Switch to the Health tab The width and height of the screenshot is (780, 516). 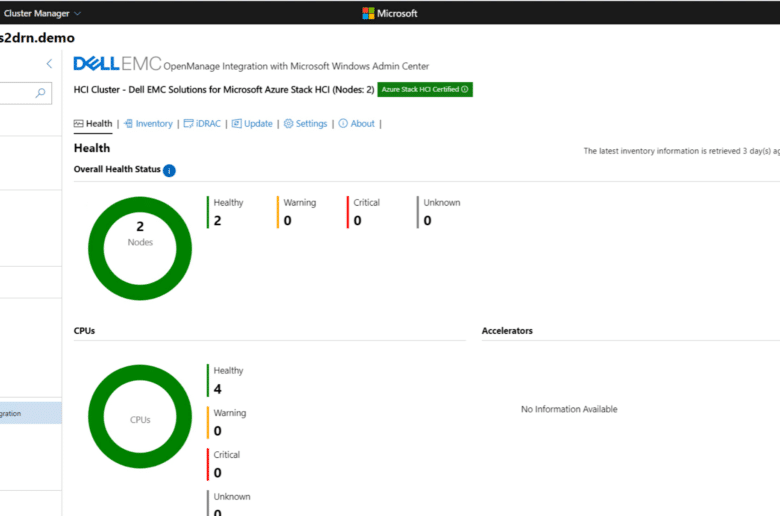[x=93, y=124]
